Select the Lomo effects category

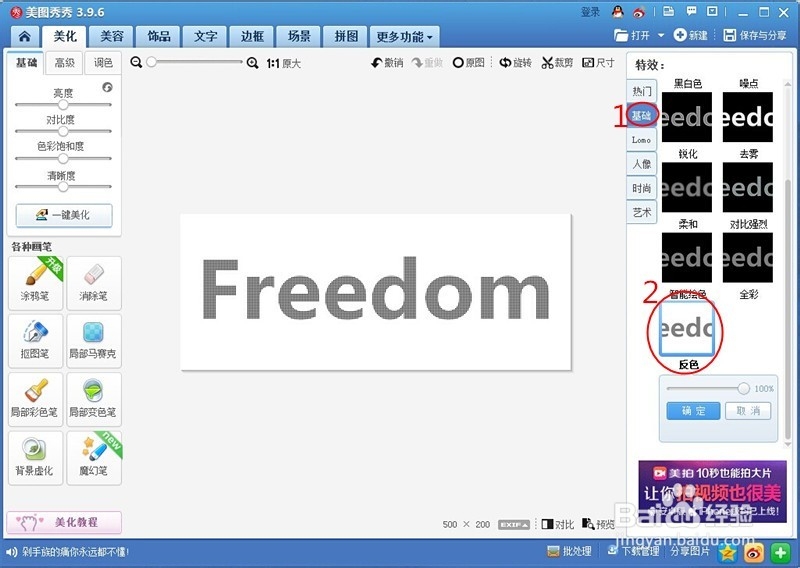pyautogui.click(x=641, y=140)
